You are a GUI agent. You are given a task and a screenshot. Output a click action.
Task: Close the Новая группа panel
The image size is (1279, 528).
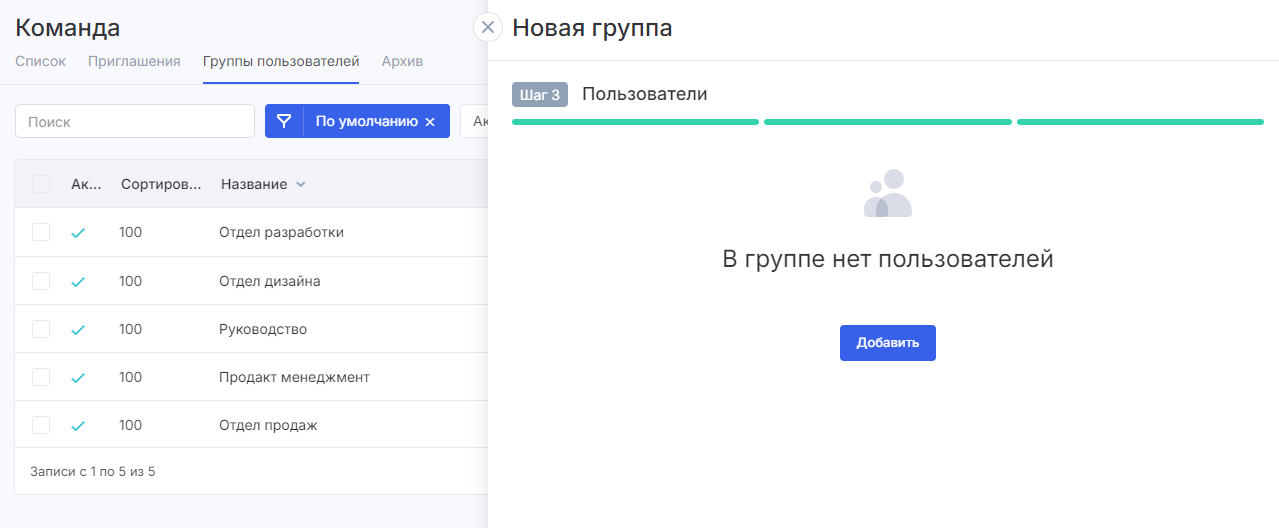click(x=488, y=27)
